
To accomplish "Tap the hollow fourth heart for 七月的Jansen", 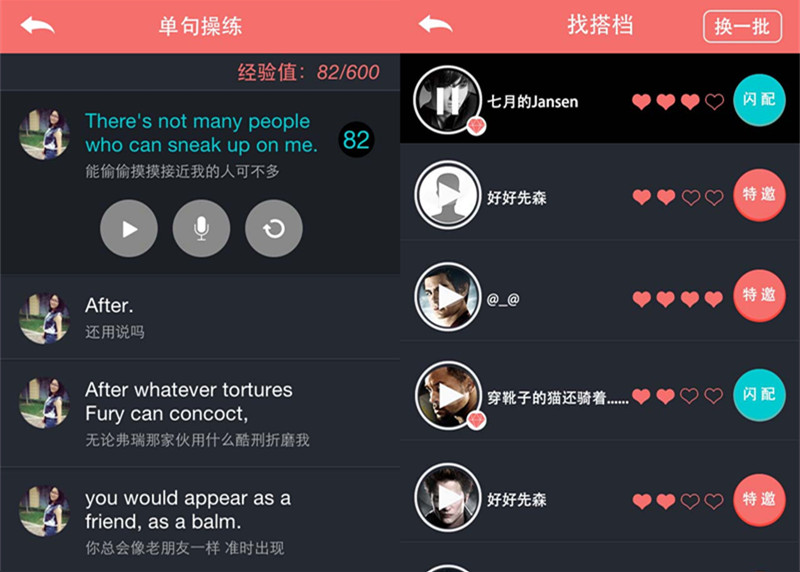I will 714,102.
